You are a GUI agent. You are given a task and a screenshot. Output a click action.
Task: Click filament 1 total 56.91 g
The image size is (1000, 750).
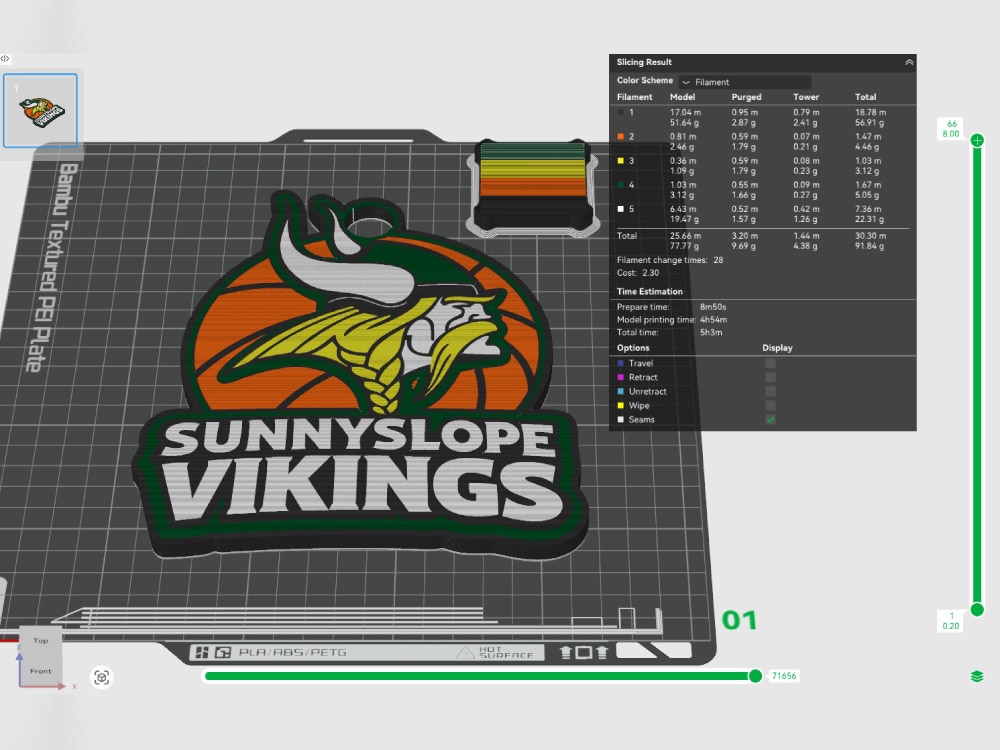[x=870, y=122]
